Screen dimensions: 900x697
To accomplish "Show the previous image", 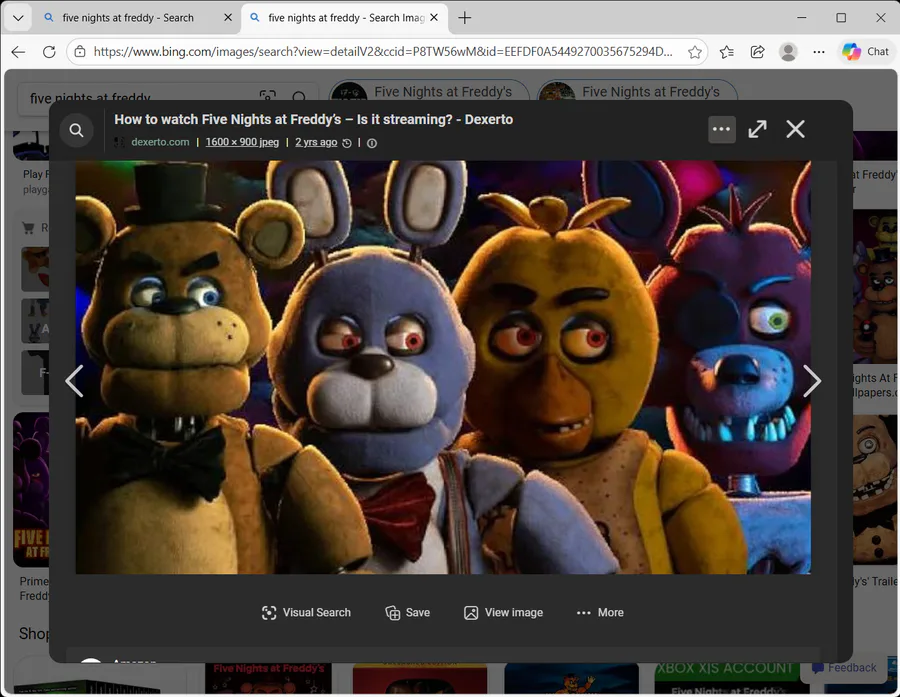I will pos(75,381).
